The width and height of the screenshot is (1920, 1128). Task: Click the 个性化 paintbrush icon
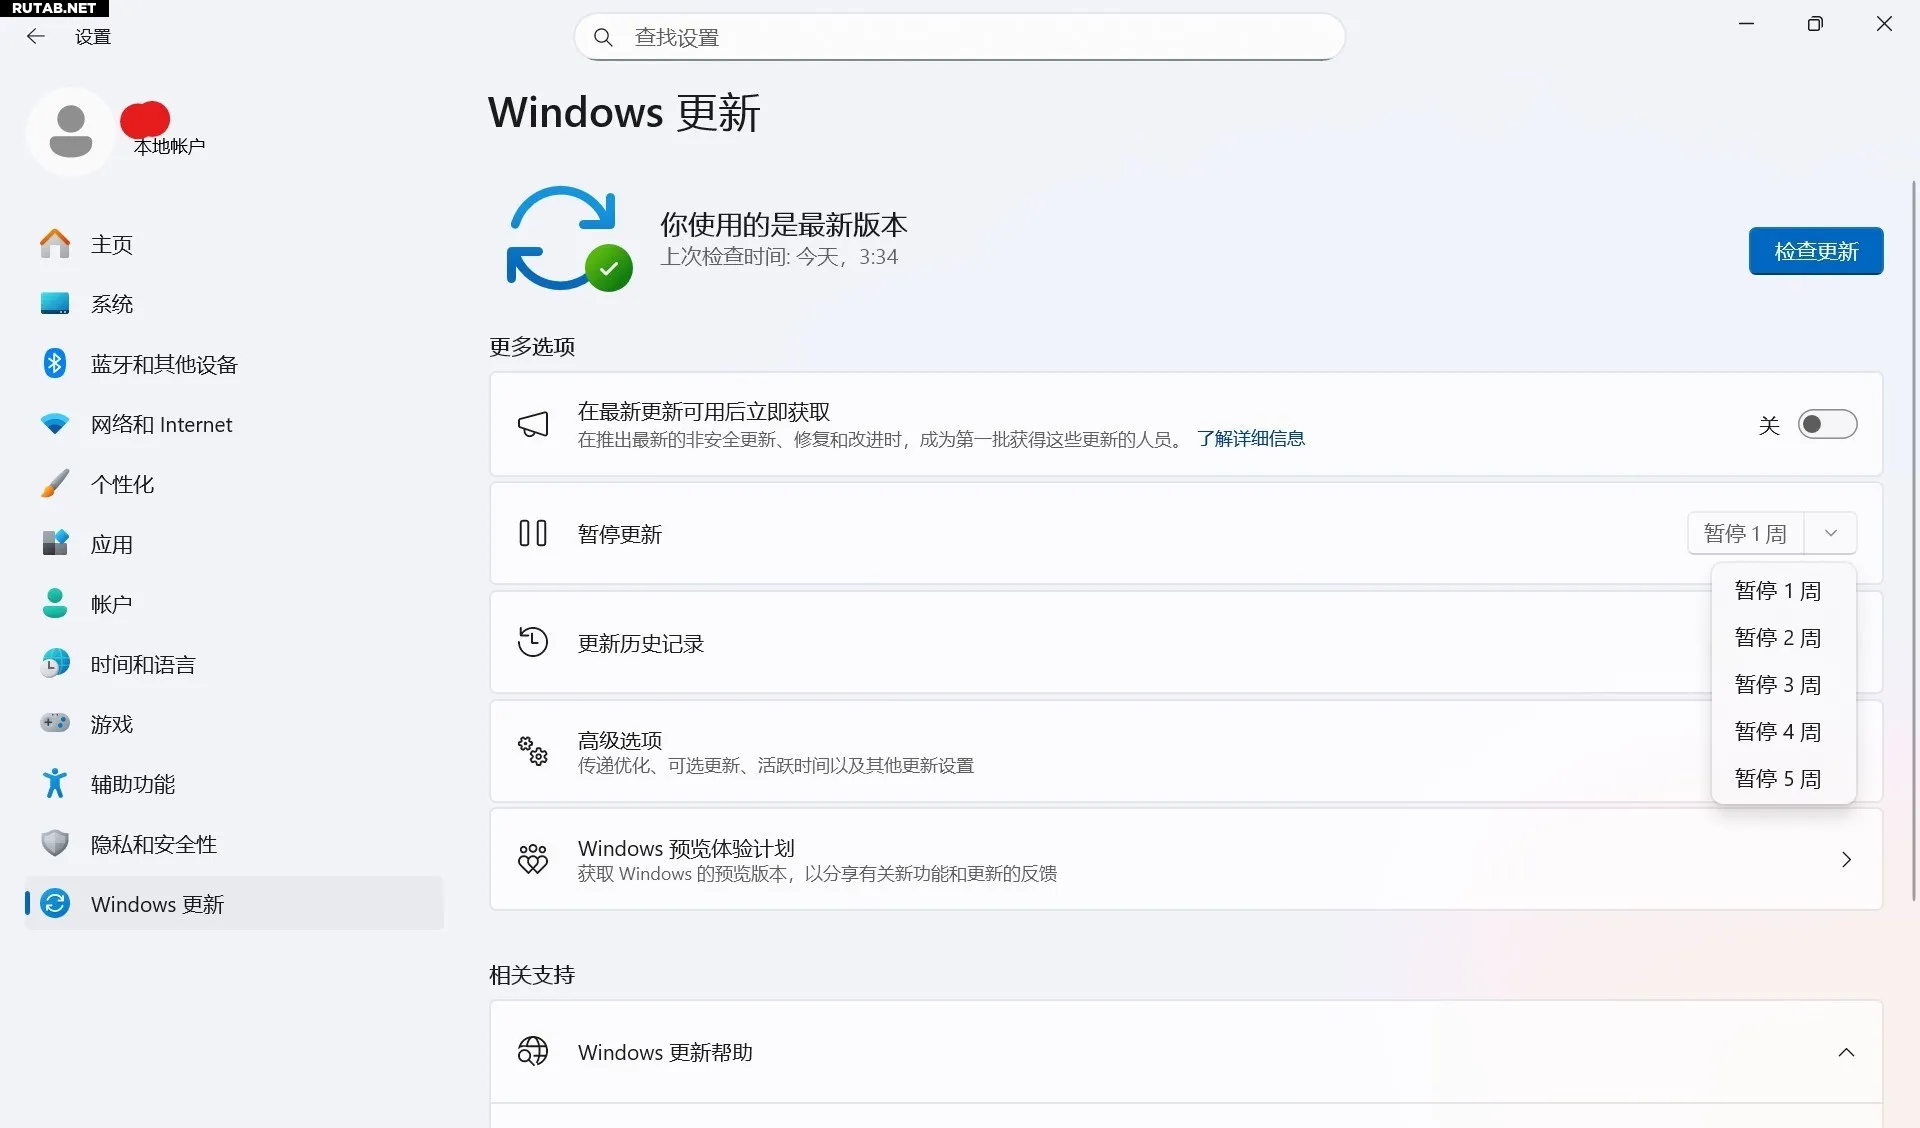55,484
